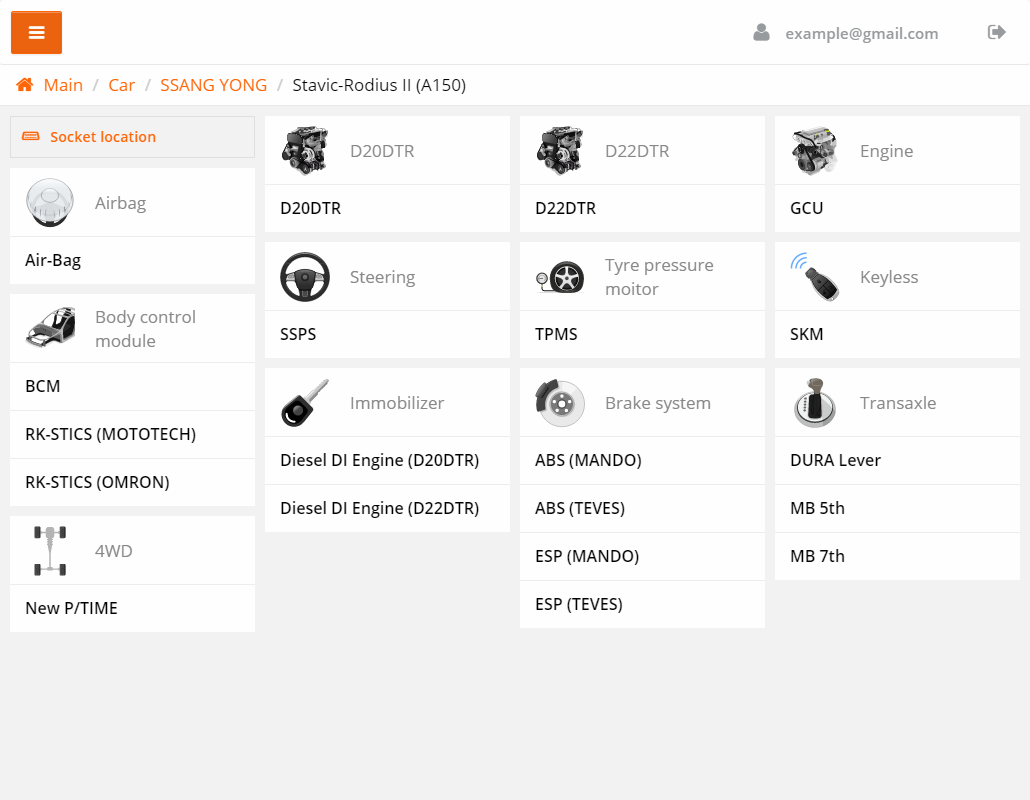The height and width of the screenshot is (800, 1030).
Task: Click the logout arrow icon
Action: click(x=996, y=33)
